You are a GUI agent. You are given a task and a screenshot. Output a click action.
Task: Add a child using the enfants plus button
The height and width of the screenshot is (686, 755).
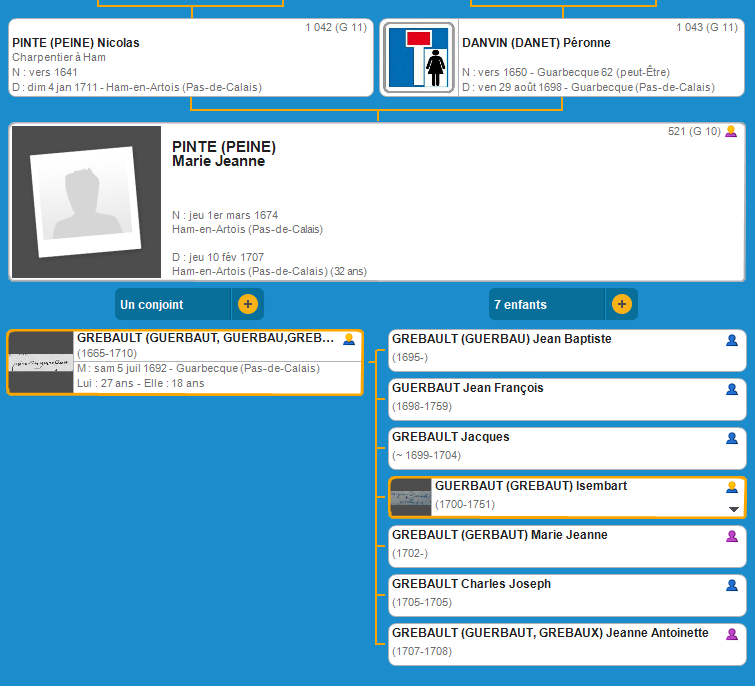pyautogui.click(x=622, y=304)
